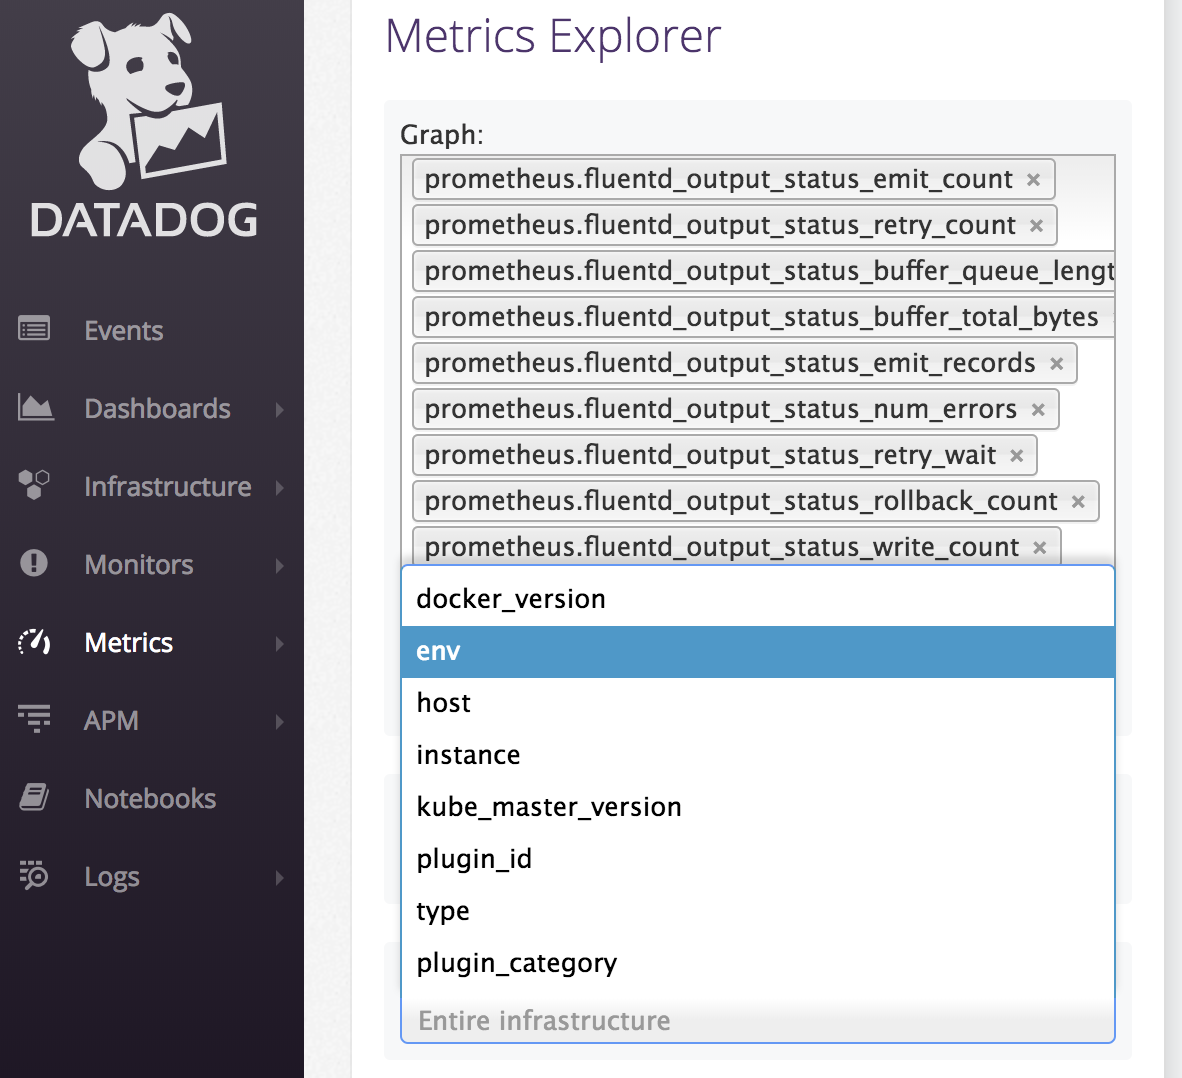The height and width of the screenshot is (1078, 1182).
Task: Click the Infrastructure hexagon icon
Action: (33, 486)
